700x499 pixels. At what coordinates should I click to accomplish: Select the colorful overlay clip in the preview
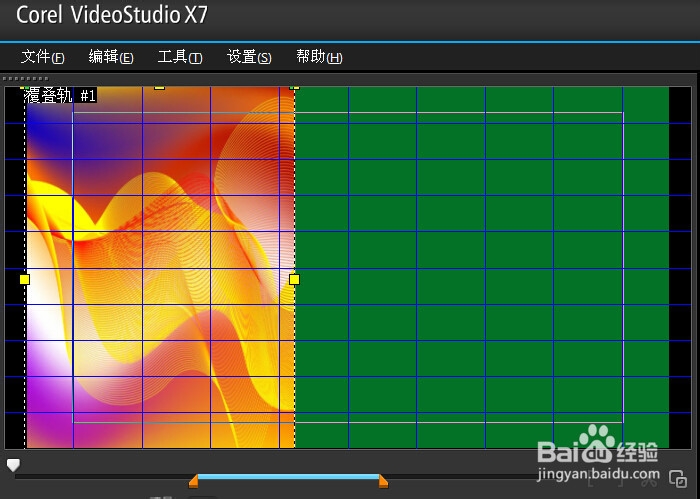[x=160, y=268]
